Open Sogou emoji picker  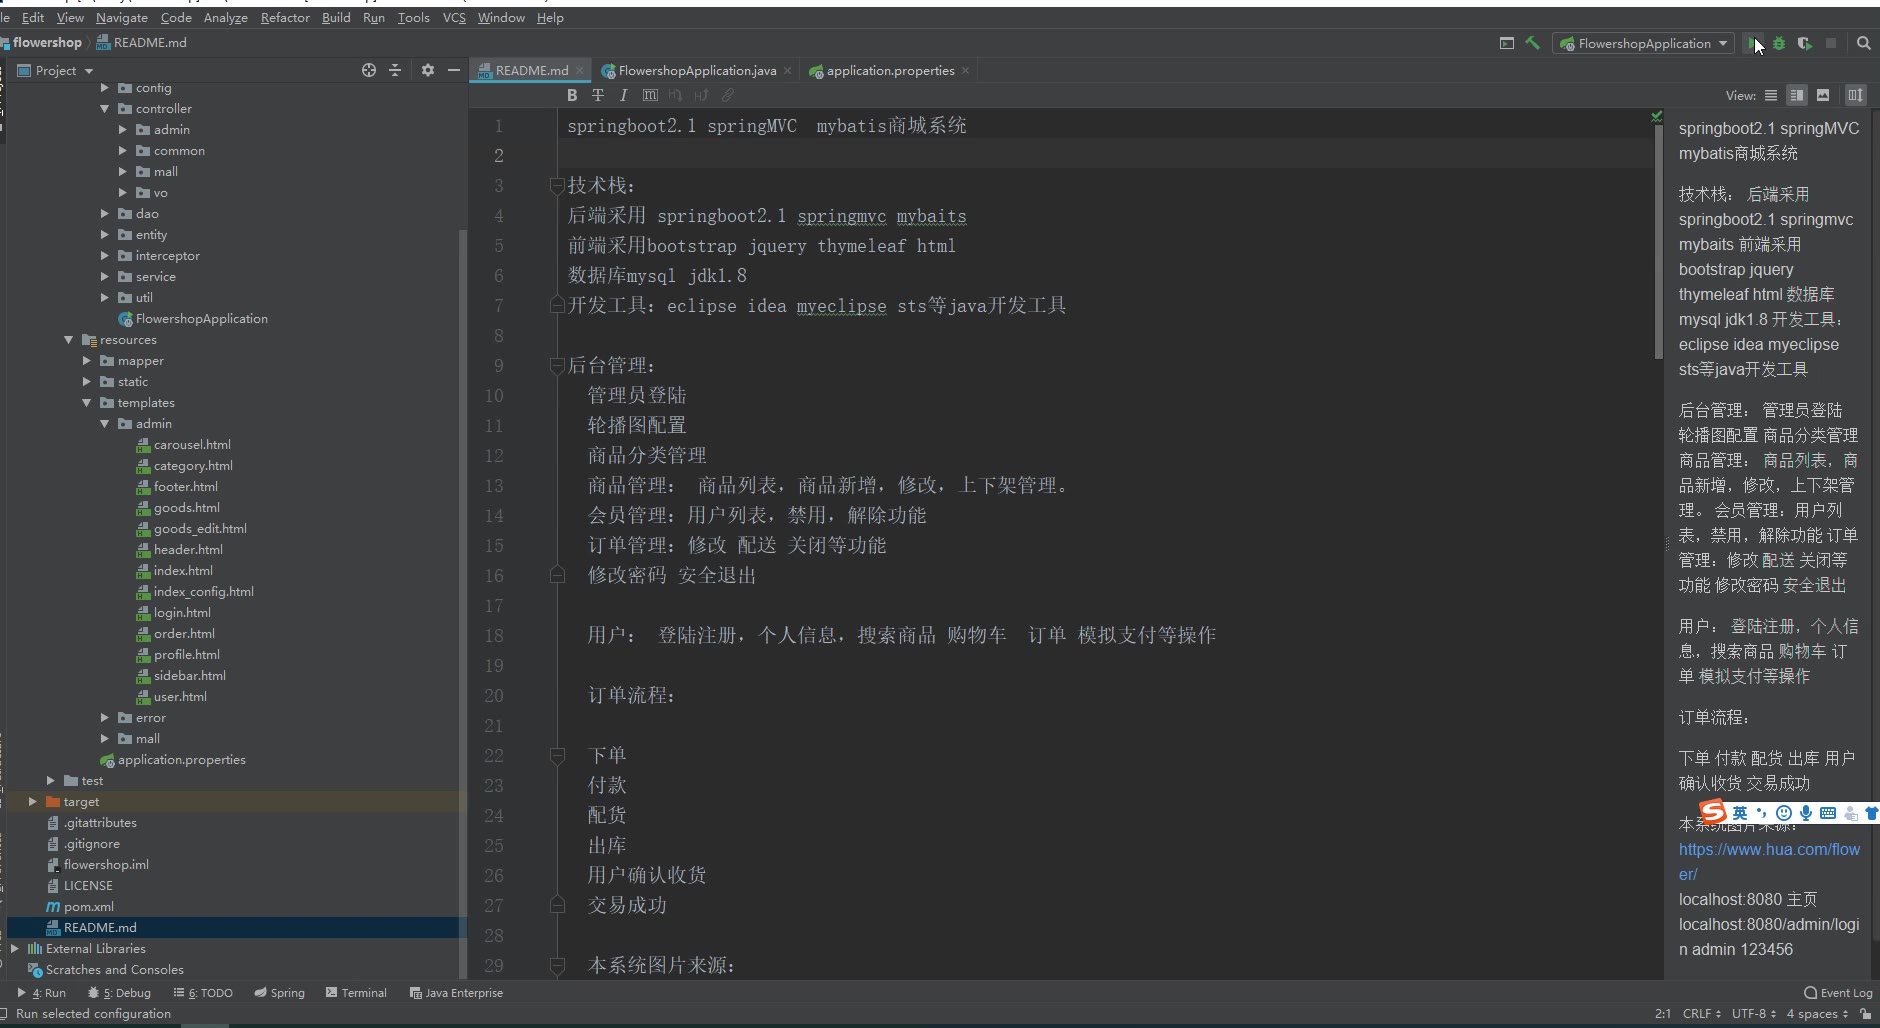coord(1784,813)
